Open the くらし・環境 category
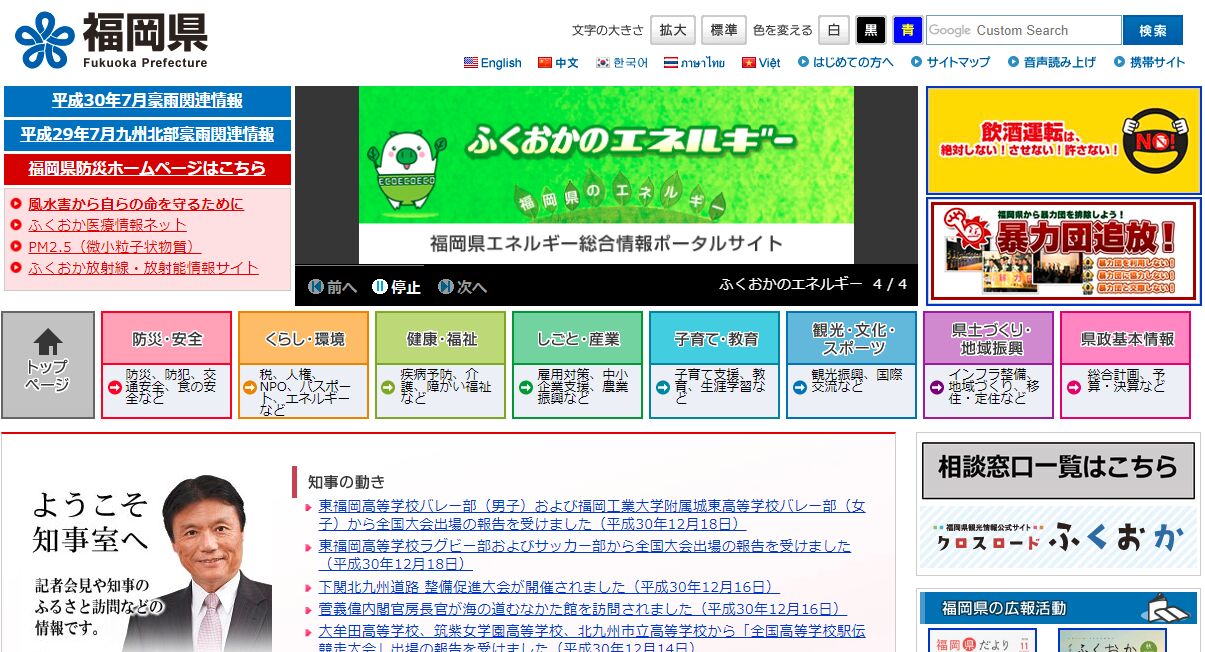Viewport: 1205px width, 652px height. (x=304, y=339)
